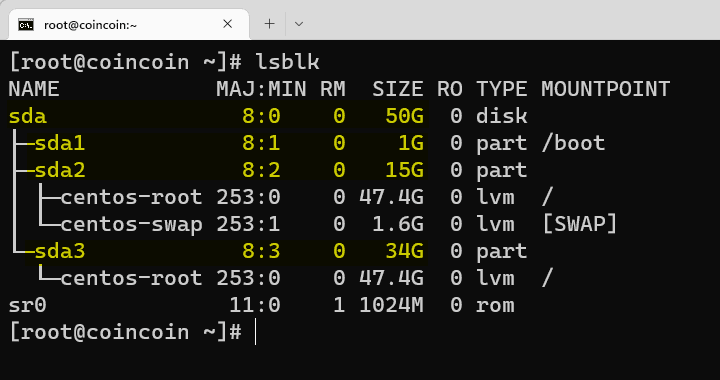720x380 pixels.
Task: Place cursor at the bottom command prompt
Action: [x=255, y=332]
